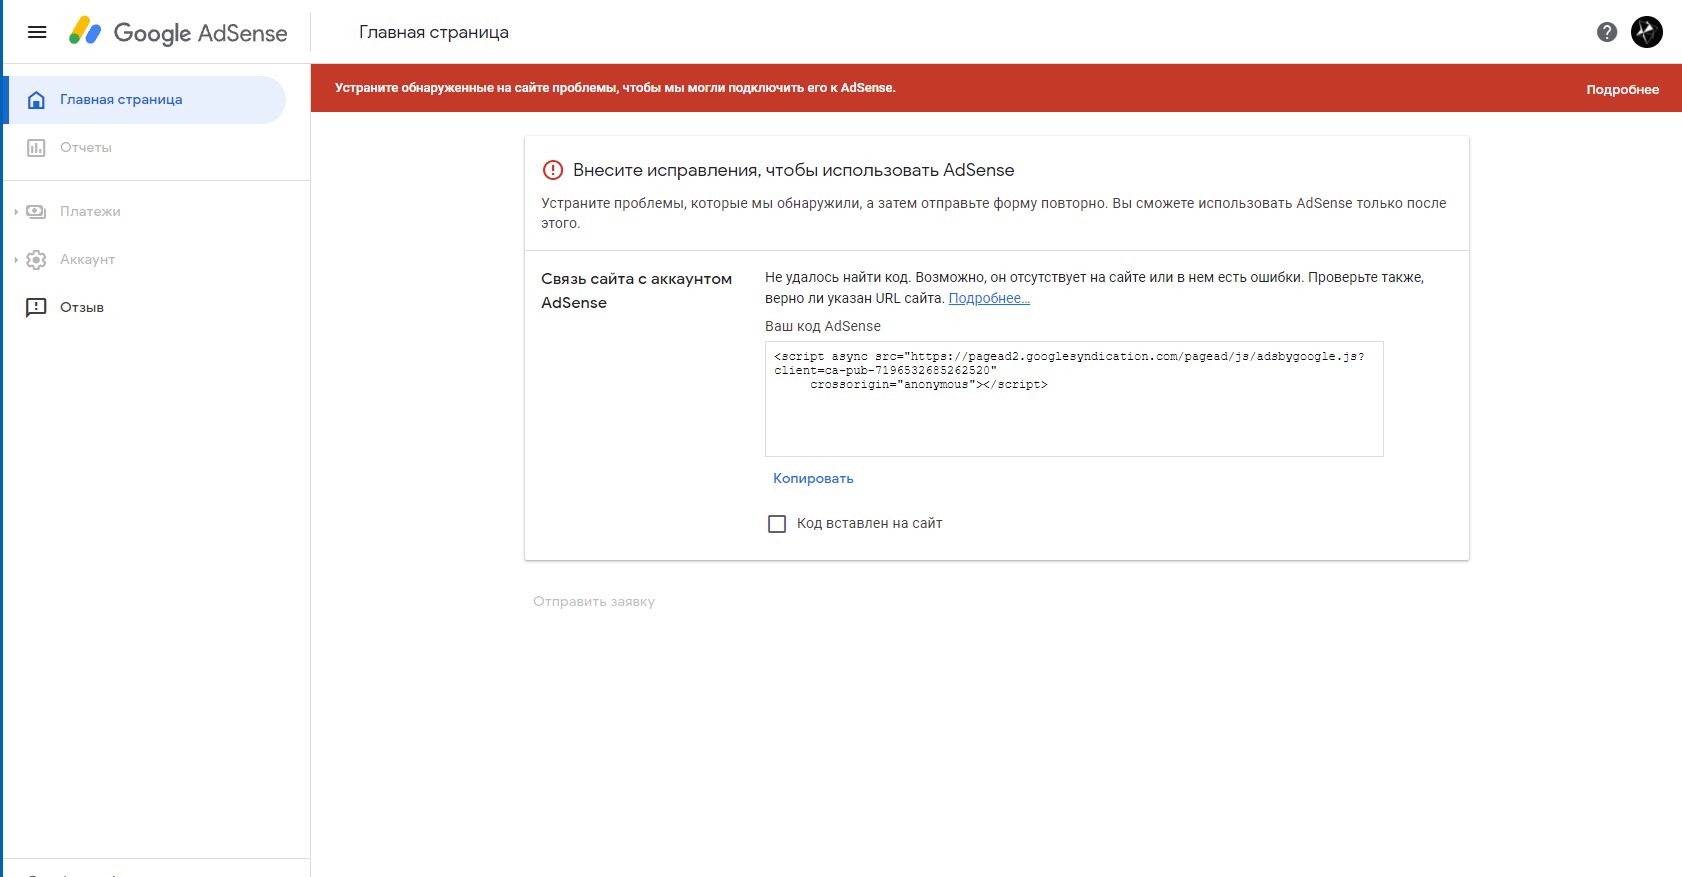
Task: Click the Подробнее… link in error text
Action: tap(989, 298)
